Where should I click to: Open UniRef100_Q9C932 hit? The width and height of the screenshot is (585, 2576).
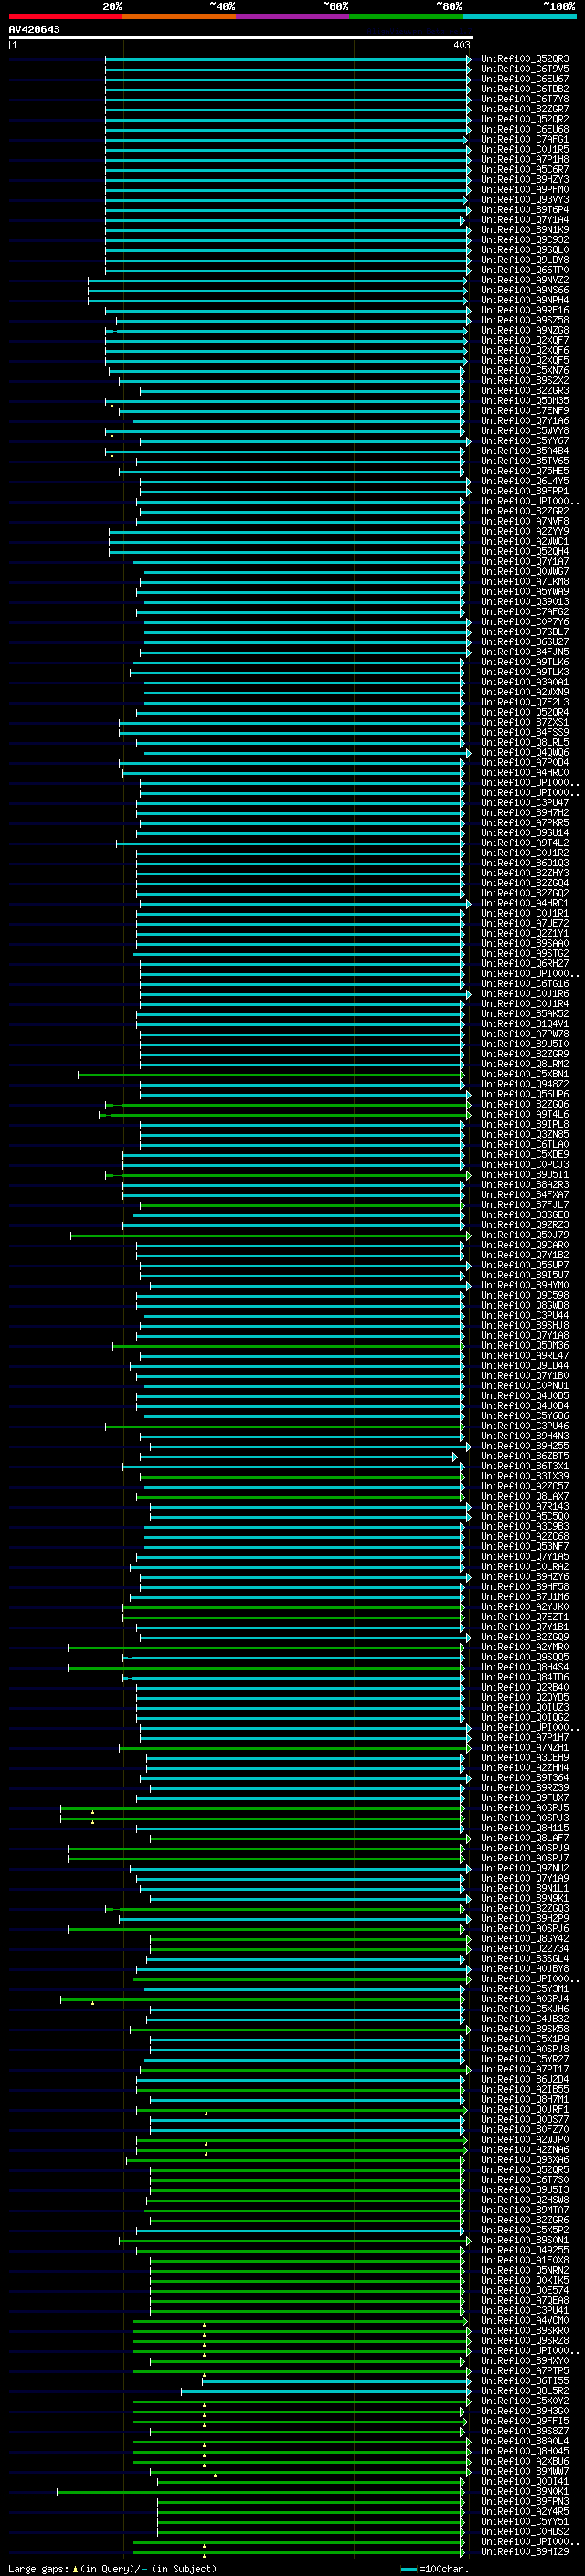(x=524, y=240)
